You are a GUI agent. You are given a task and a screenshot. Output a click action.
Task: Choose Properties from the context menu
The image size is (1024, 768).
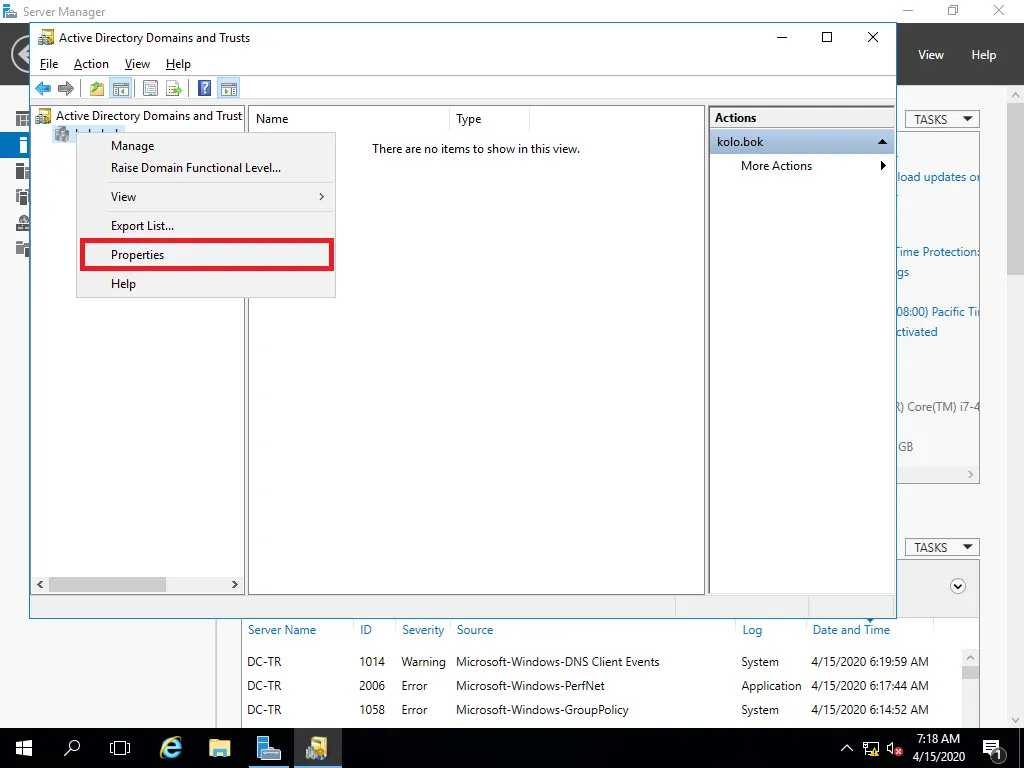[206, 255]
